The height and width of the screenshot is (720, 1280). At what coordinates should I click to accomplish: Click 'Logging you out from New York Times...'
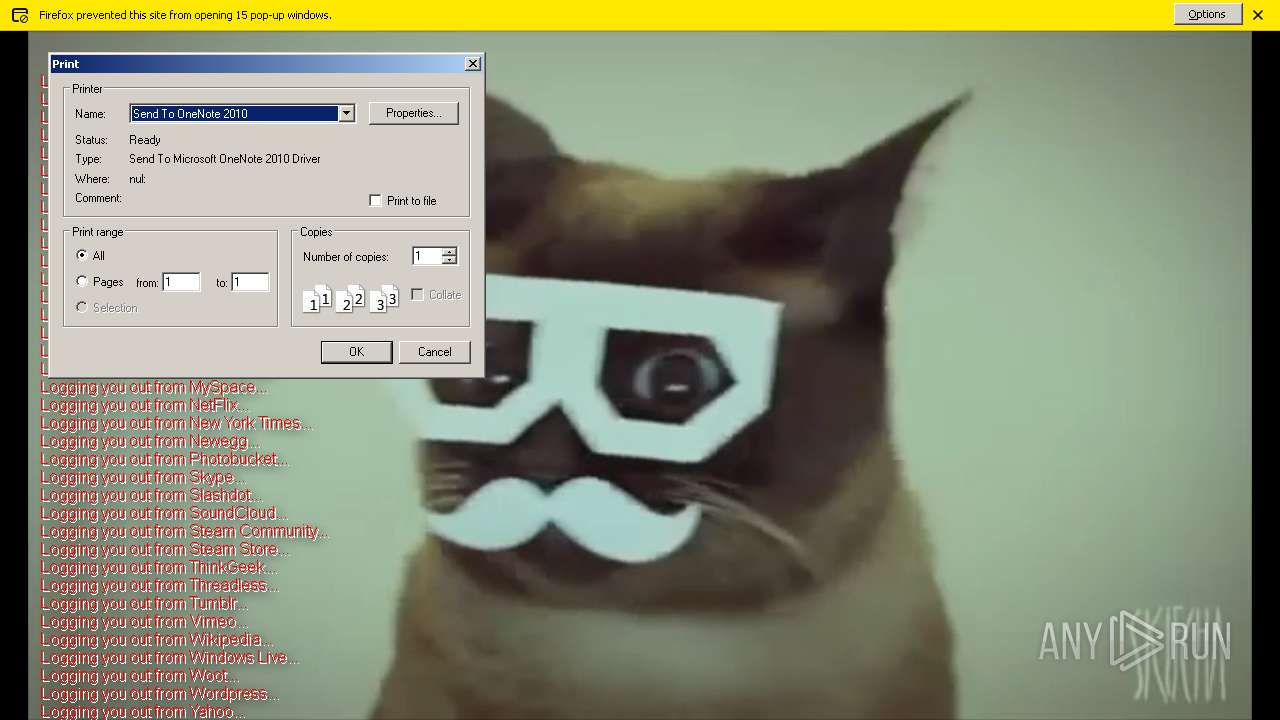click(x=176, y=423)
